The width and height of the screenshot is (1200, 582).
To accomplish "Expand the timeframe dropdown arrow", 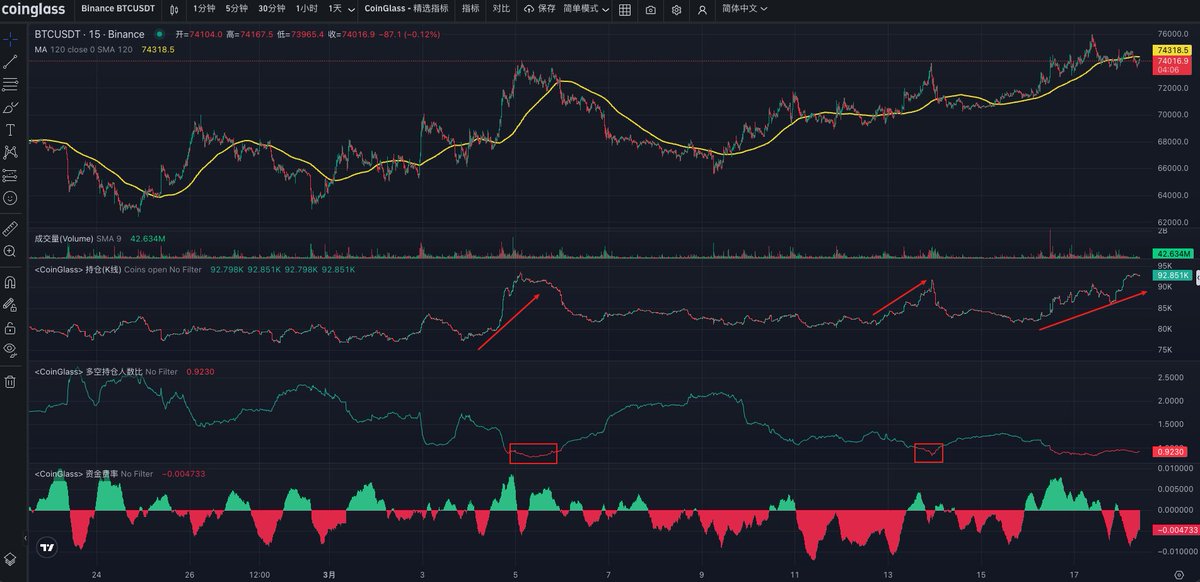I will pos(351,9).
